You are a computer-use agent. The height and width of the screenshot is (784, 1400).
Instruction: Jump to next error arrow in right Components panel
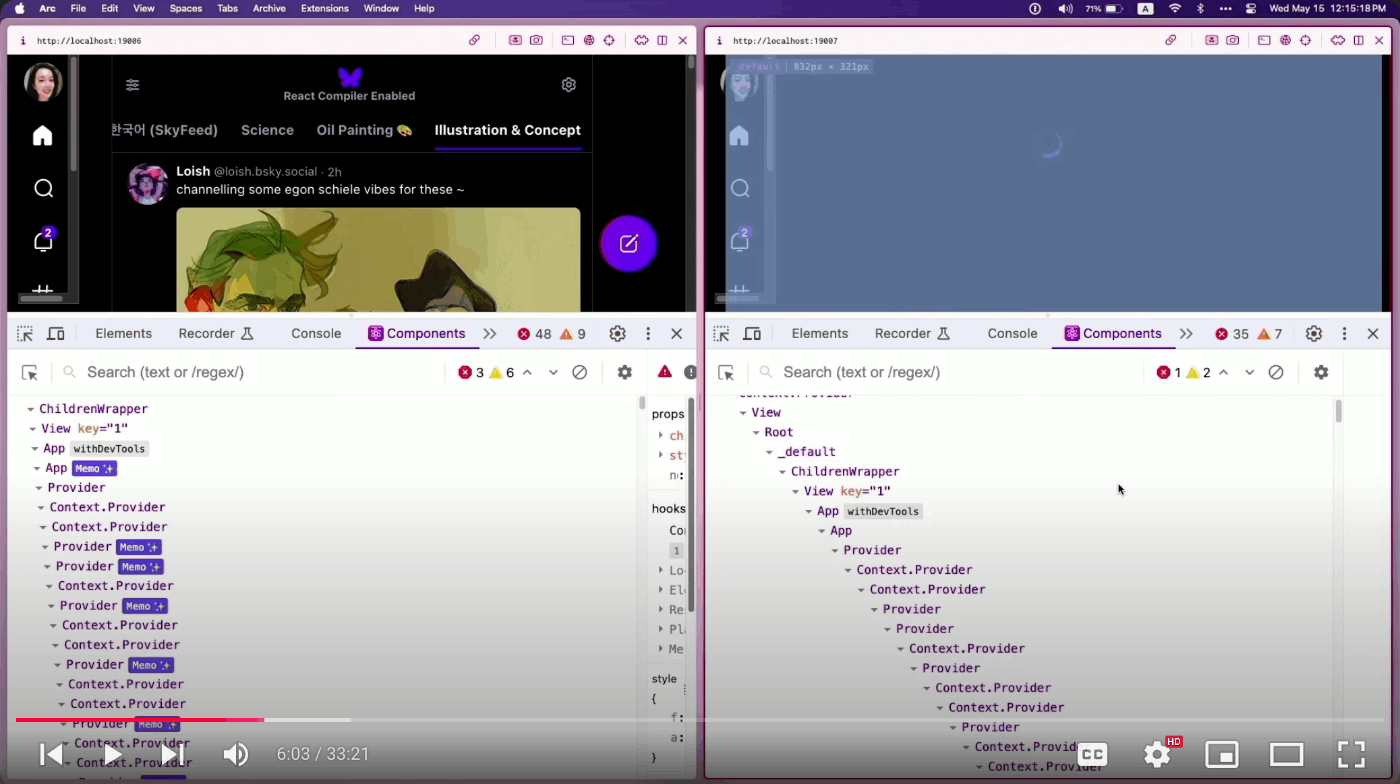[x=1249, y=372]
